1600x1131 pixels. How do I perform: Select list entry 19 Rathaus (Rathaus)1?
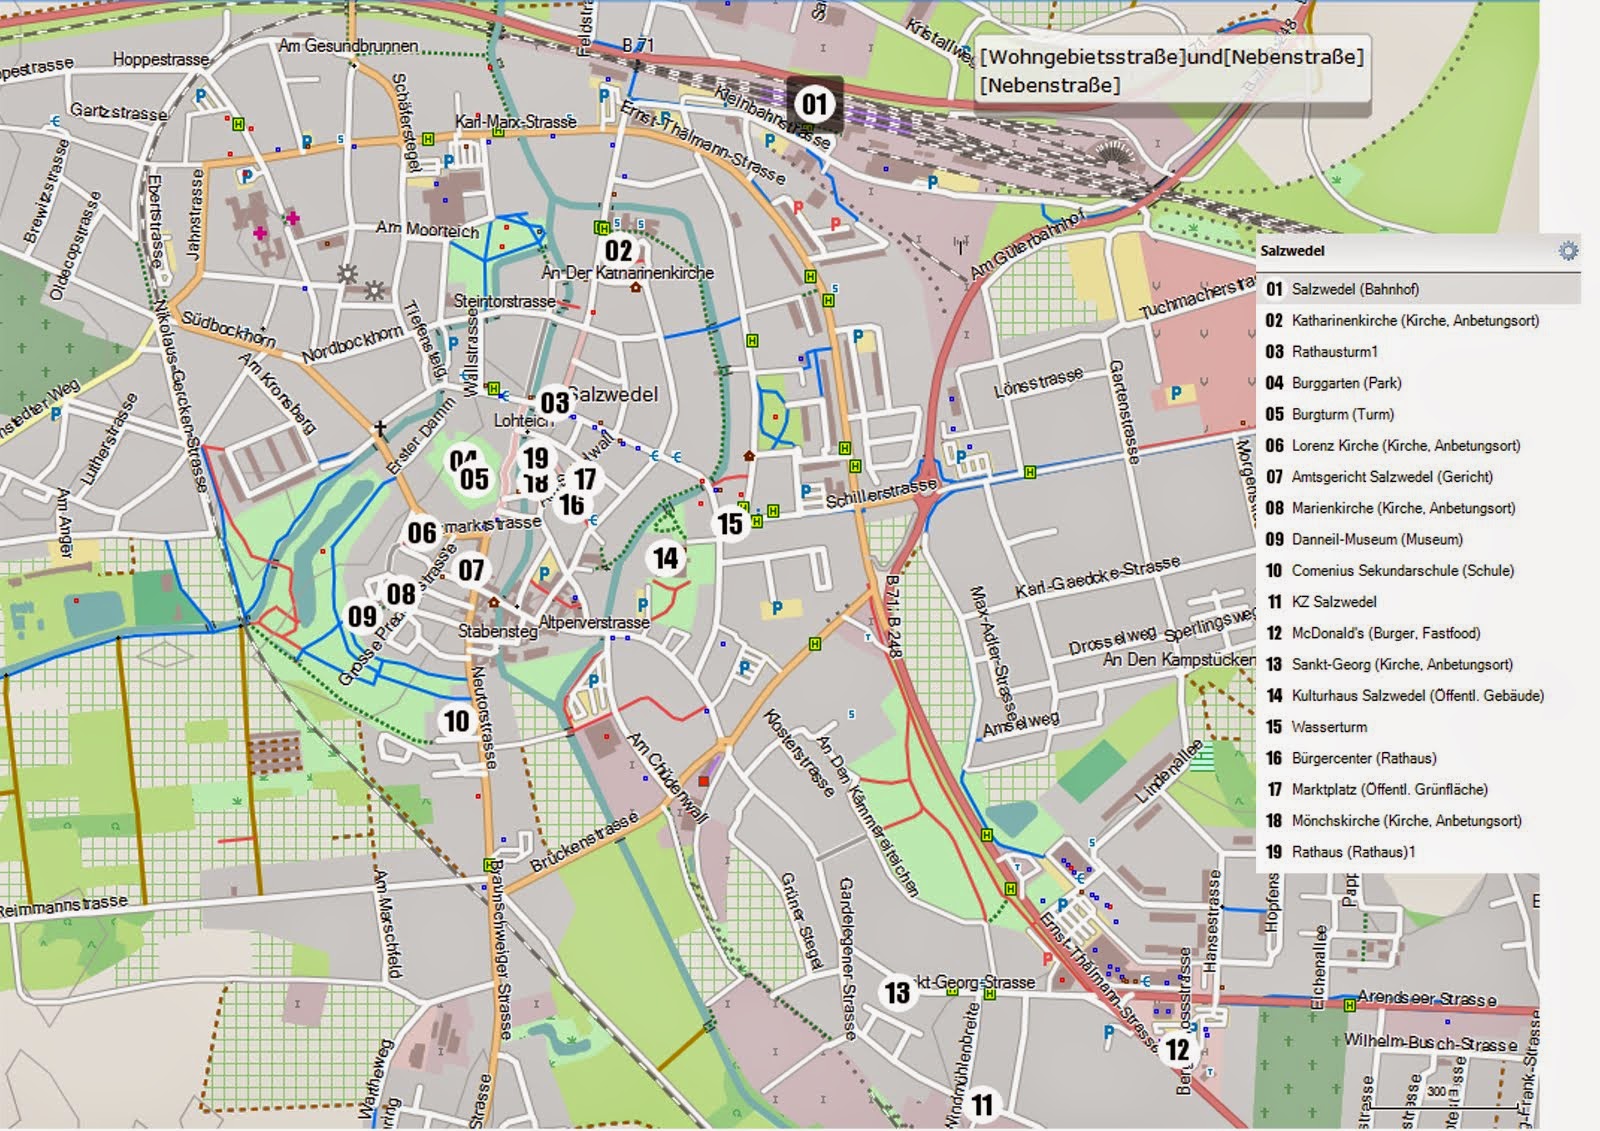pyautogui.click(x=1419, y=852)
